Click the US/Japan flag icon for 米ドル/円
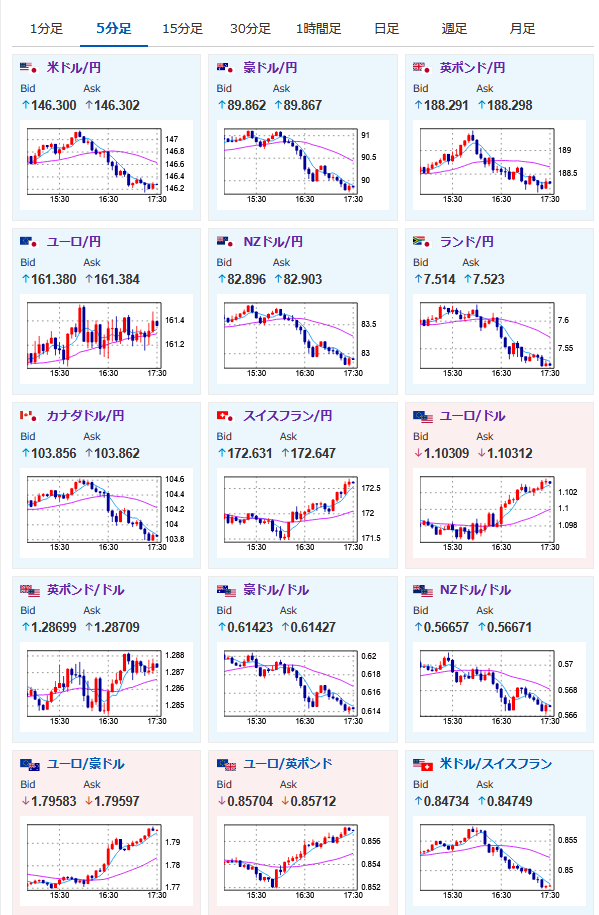 coord(29,68)
